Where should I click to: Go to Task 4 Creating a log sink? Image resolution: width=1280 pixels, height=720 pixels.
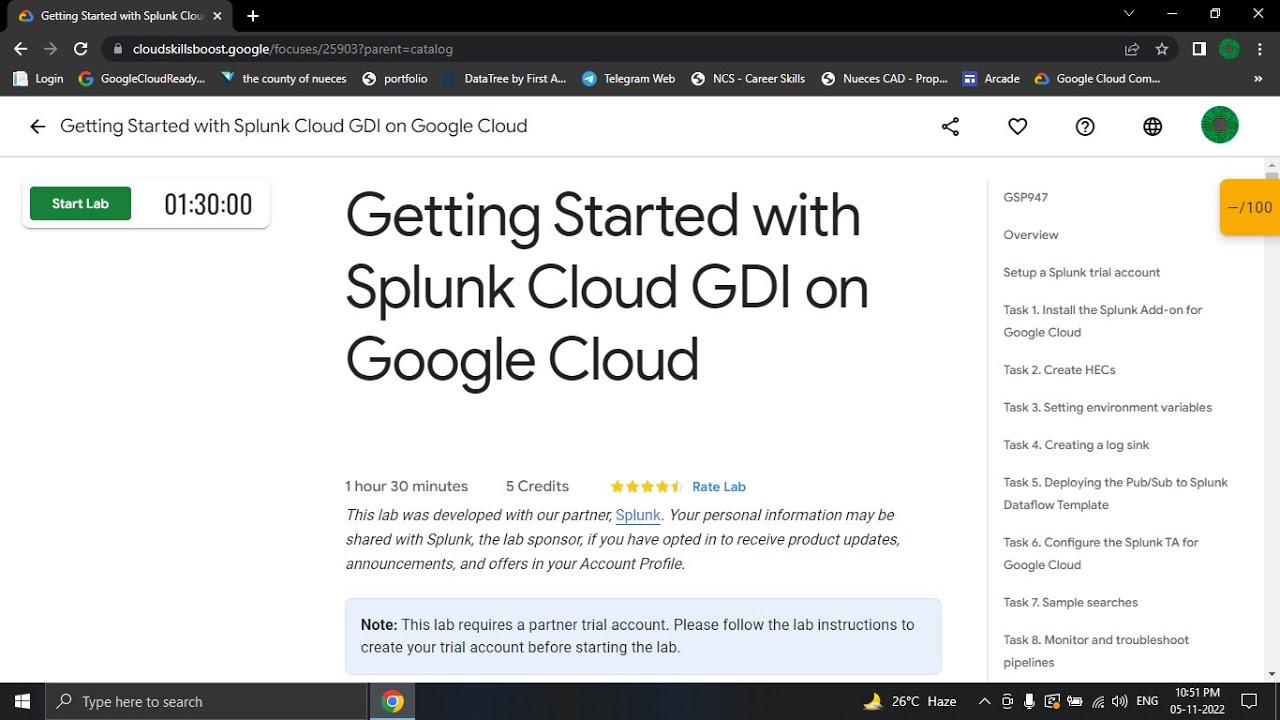pyautogui.click(x=1076, y=445)
